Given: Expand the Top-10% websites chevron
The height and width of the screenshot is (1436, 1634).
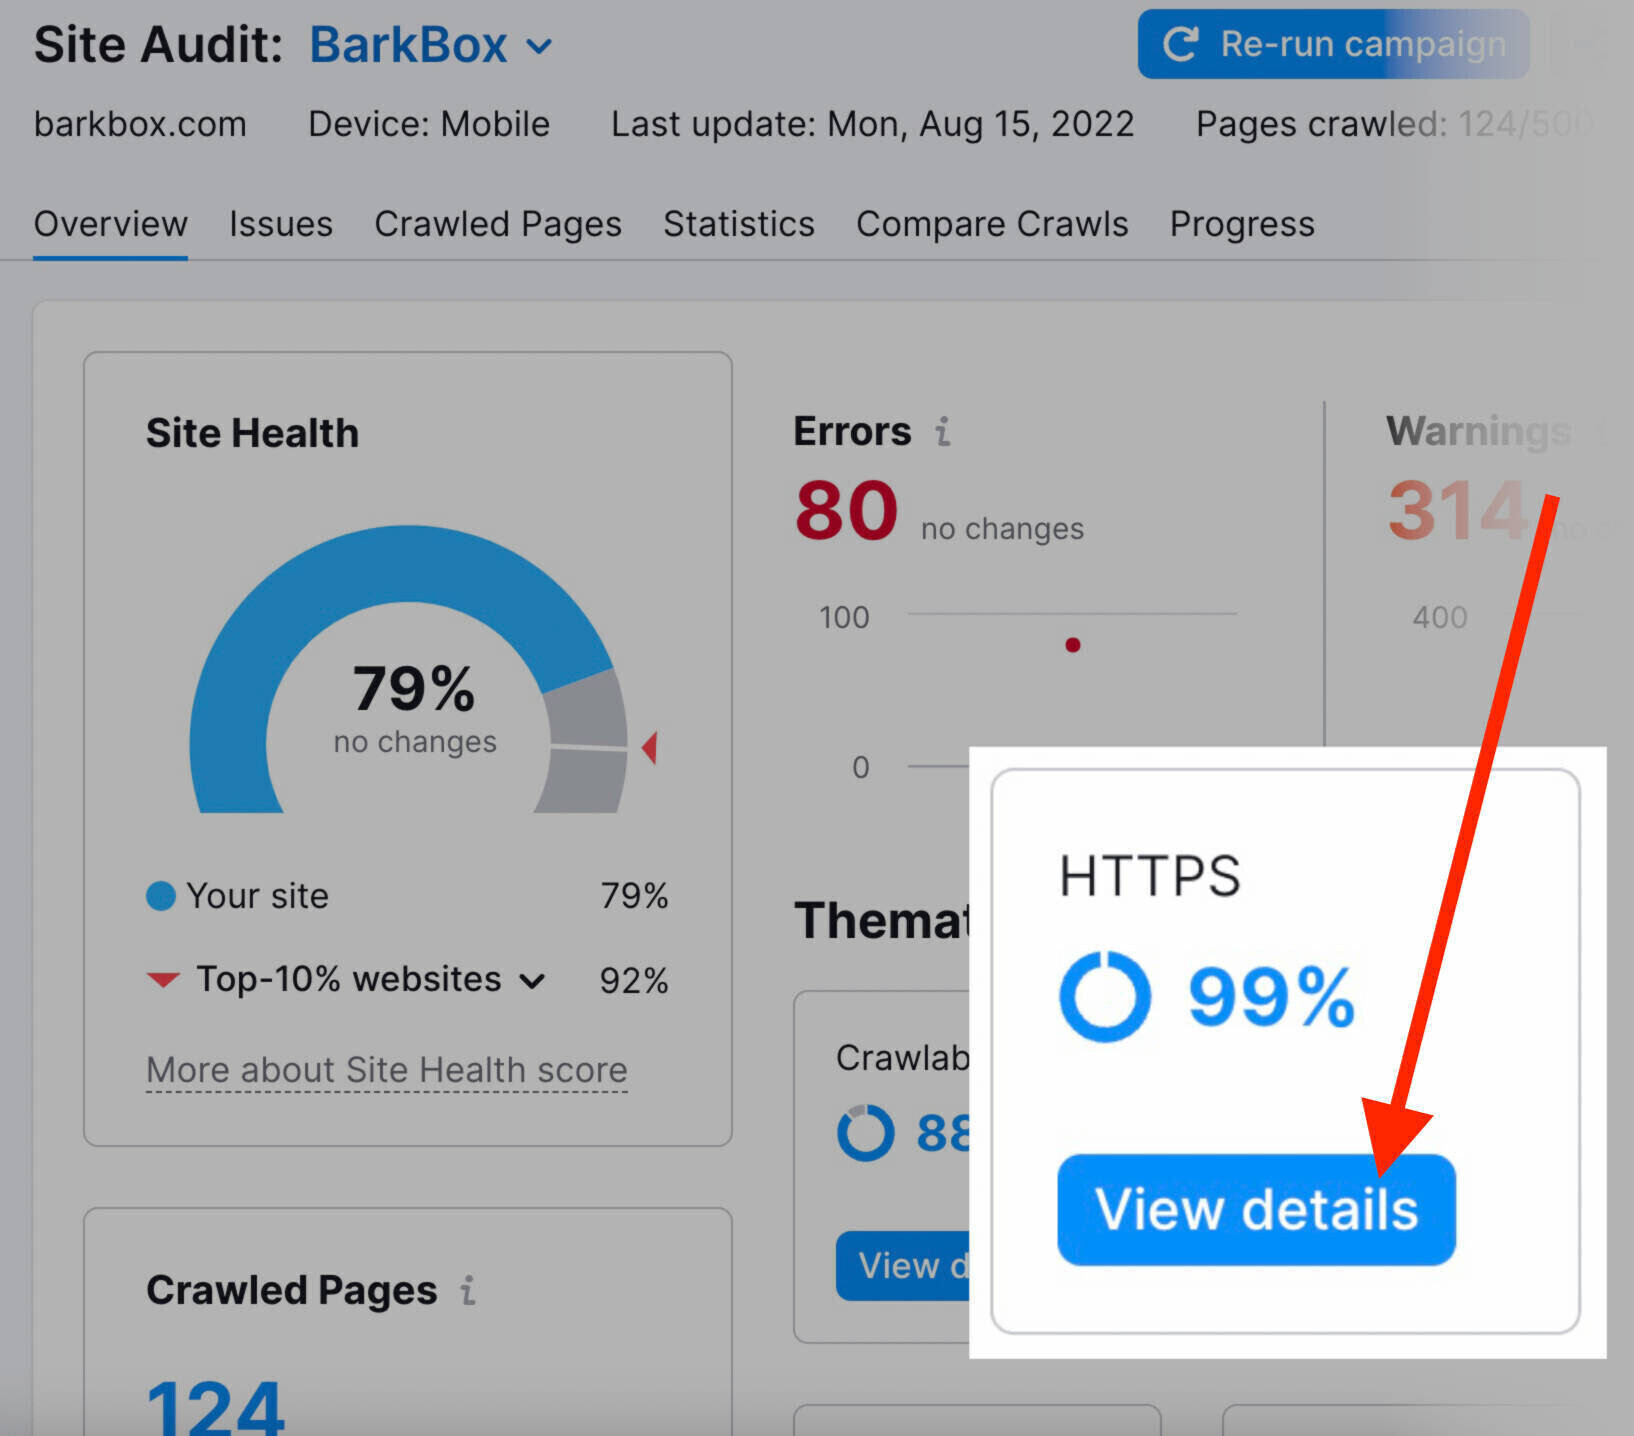Looking at the screenshot, I should click(x=532, y=981).
